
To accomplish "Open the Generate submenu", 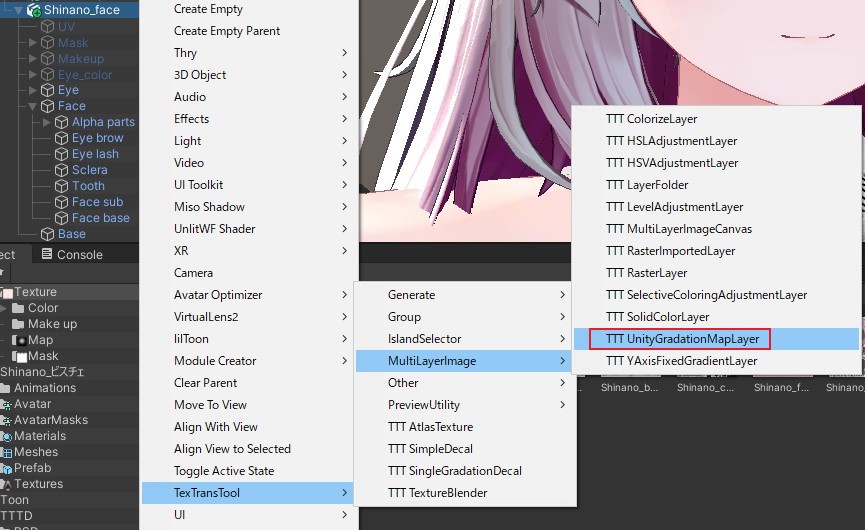I will [x=463, y=295].
